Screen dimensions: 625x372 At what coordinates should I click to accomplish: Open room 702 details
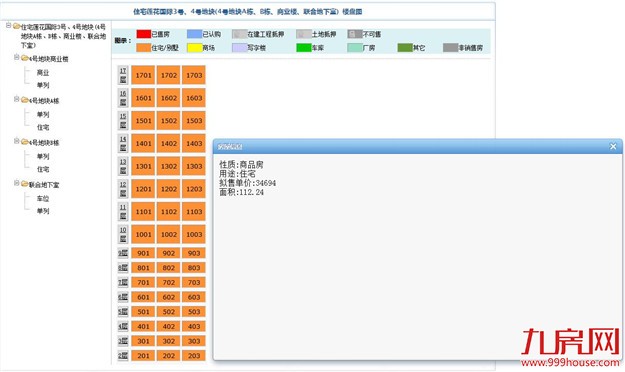(x=169, y=282)
